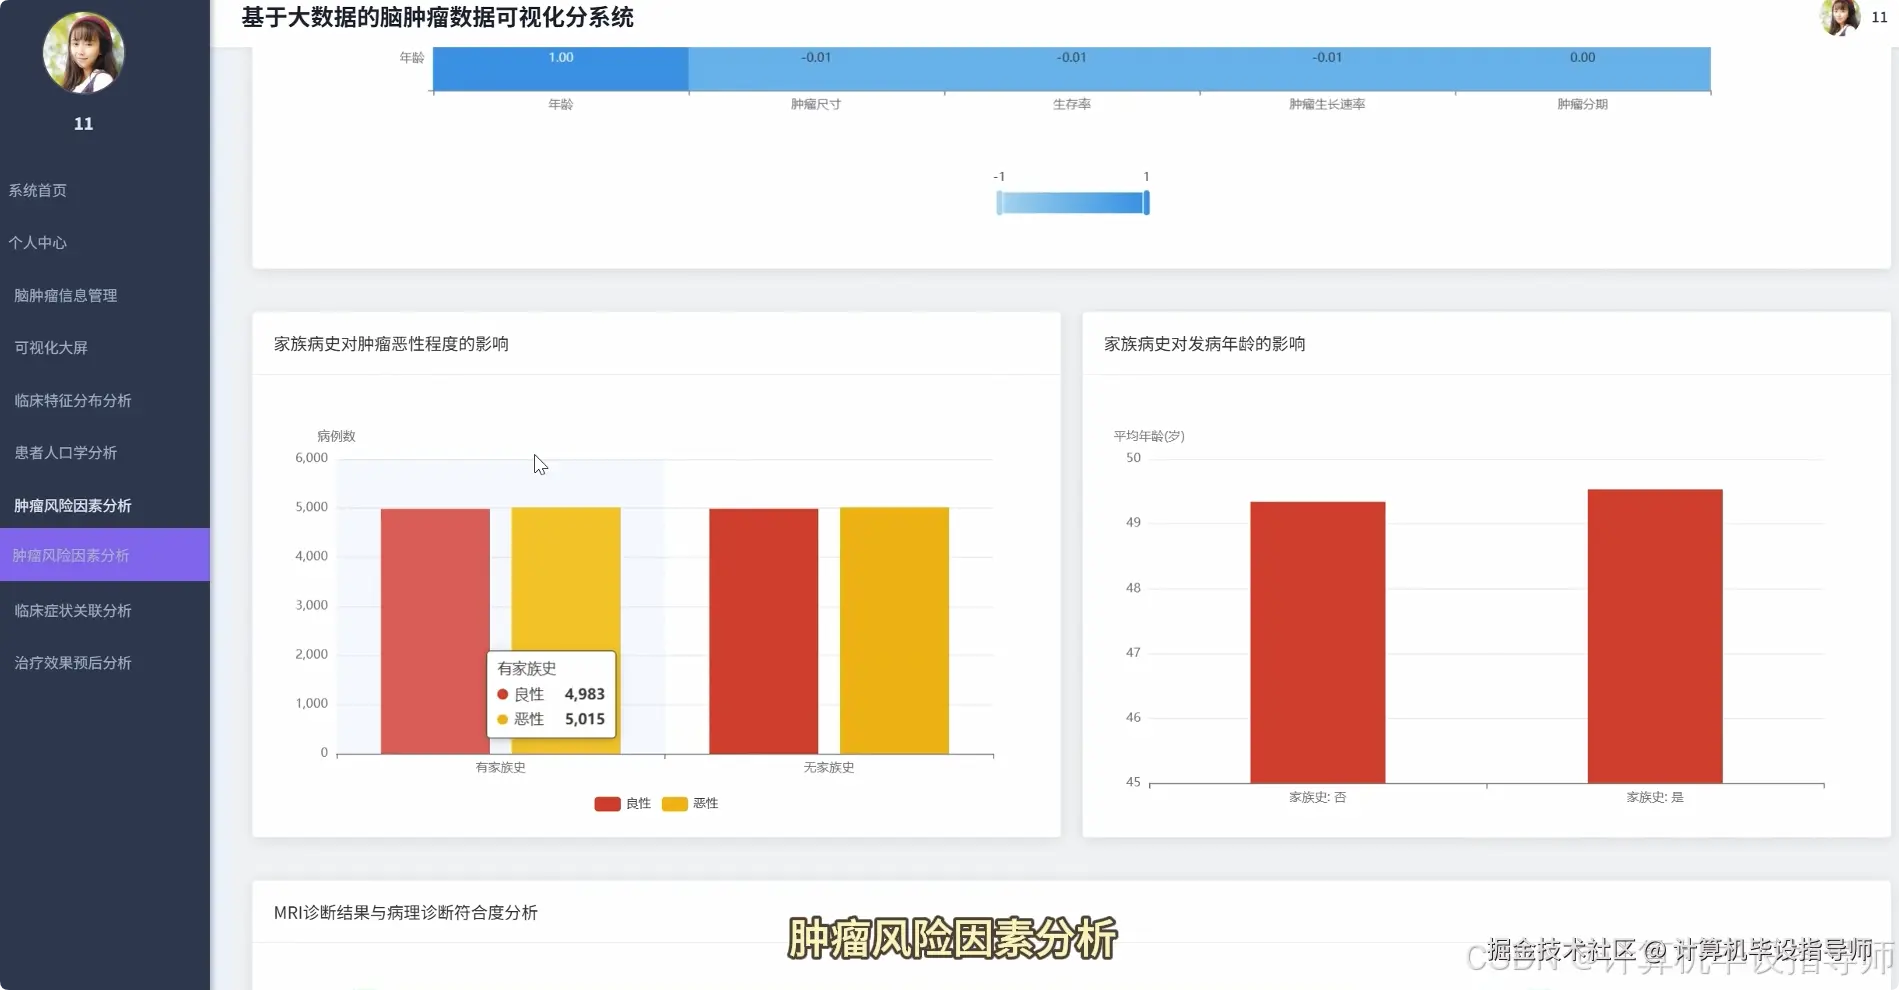Image resolution: width=1899 pixels, height=990 pixels.
Task: Click the 家族史: 是 average age bar
Action: click(x=1655, y=636)
